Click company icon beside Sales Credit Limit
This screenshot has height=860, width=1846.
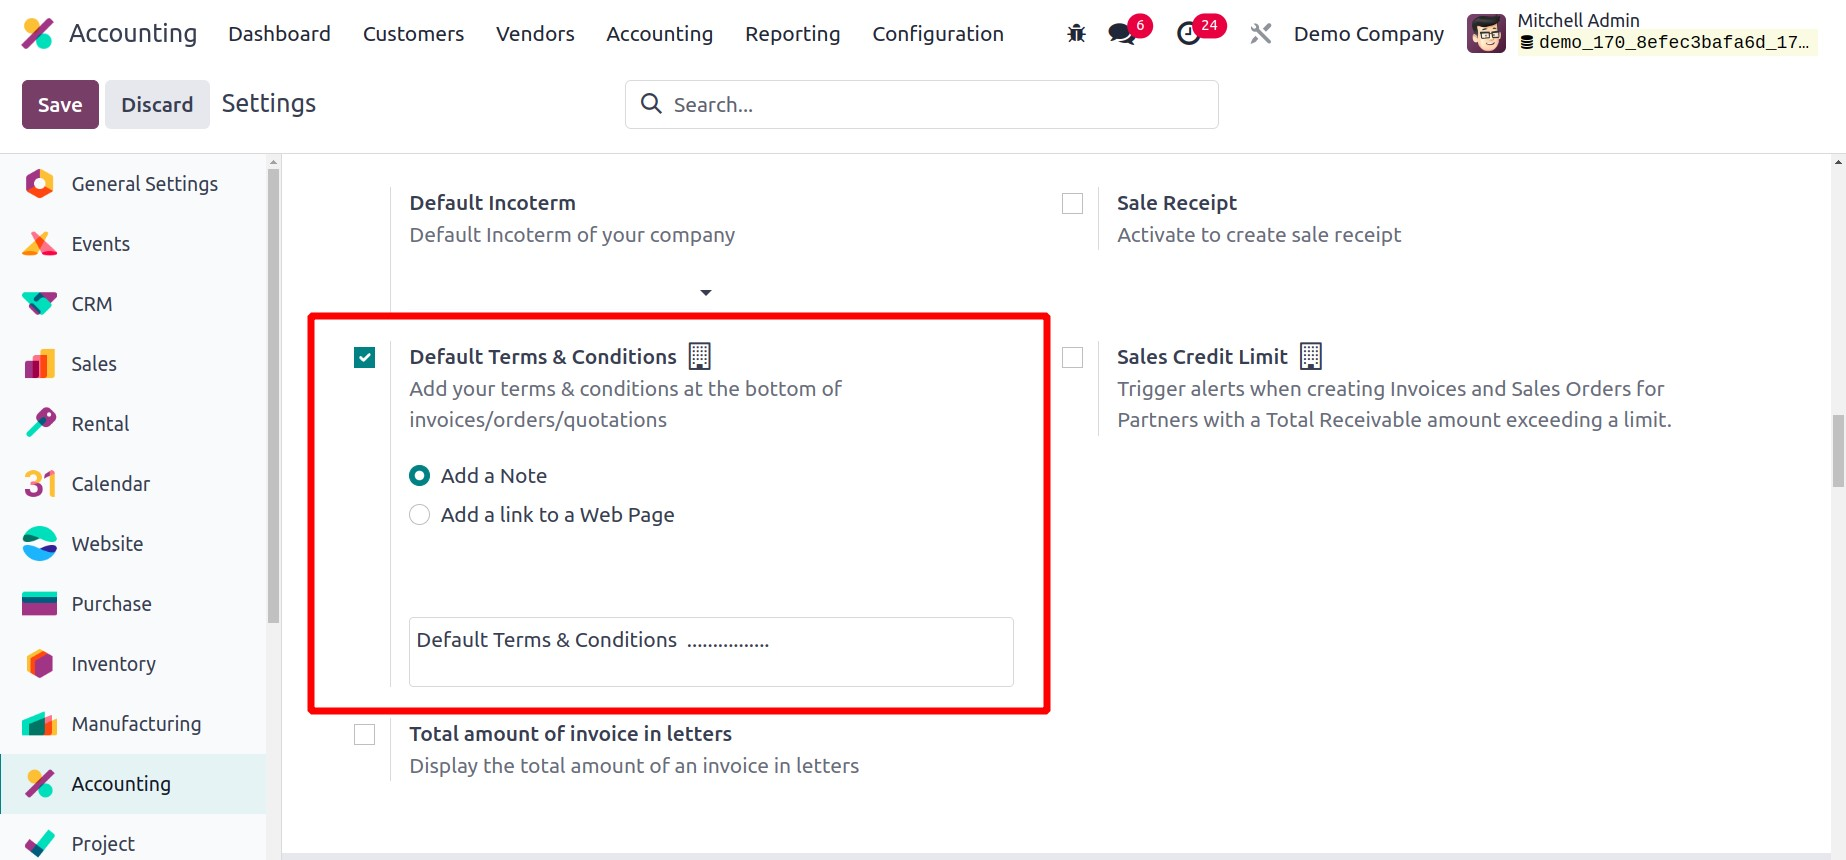(1310, 356)
